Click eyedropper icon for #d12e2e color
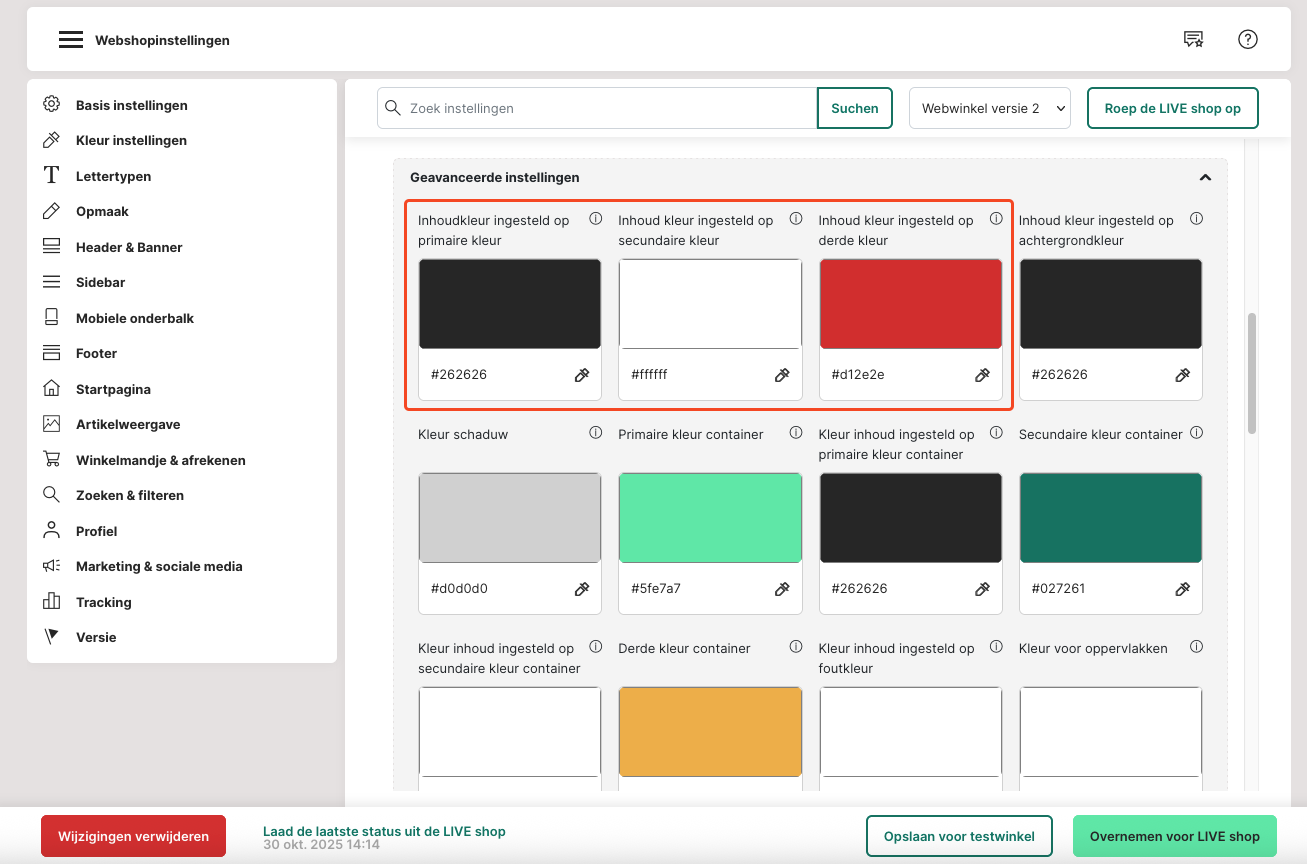This screenshot has height=864, width=1307. point(982,375)
